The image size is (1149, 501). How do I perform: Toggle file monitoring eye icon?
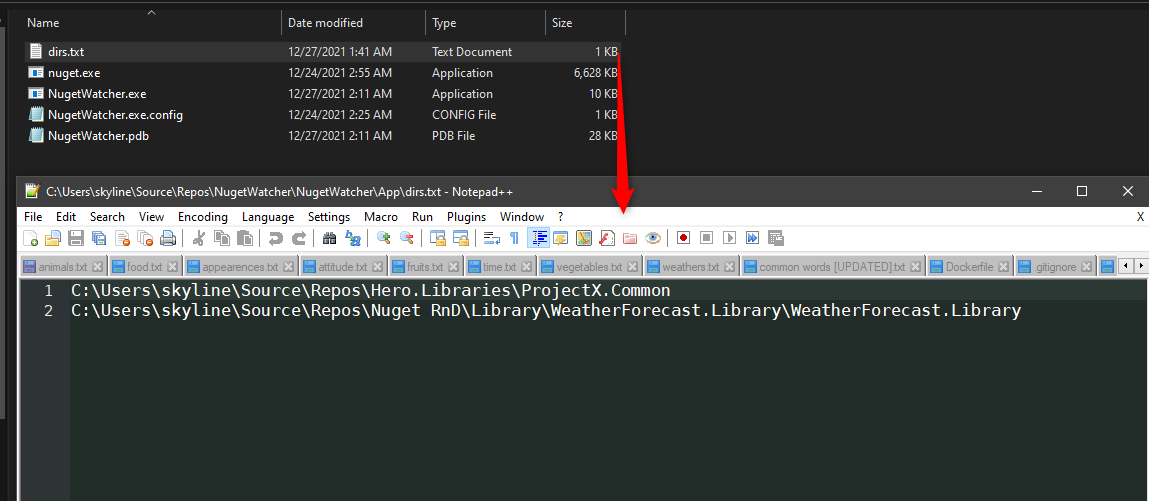[653, 238]
